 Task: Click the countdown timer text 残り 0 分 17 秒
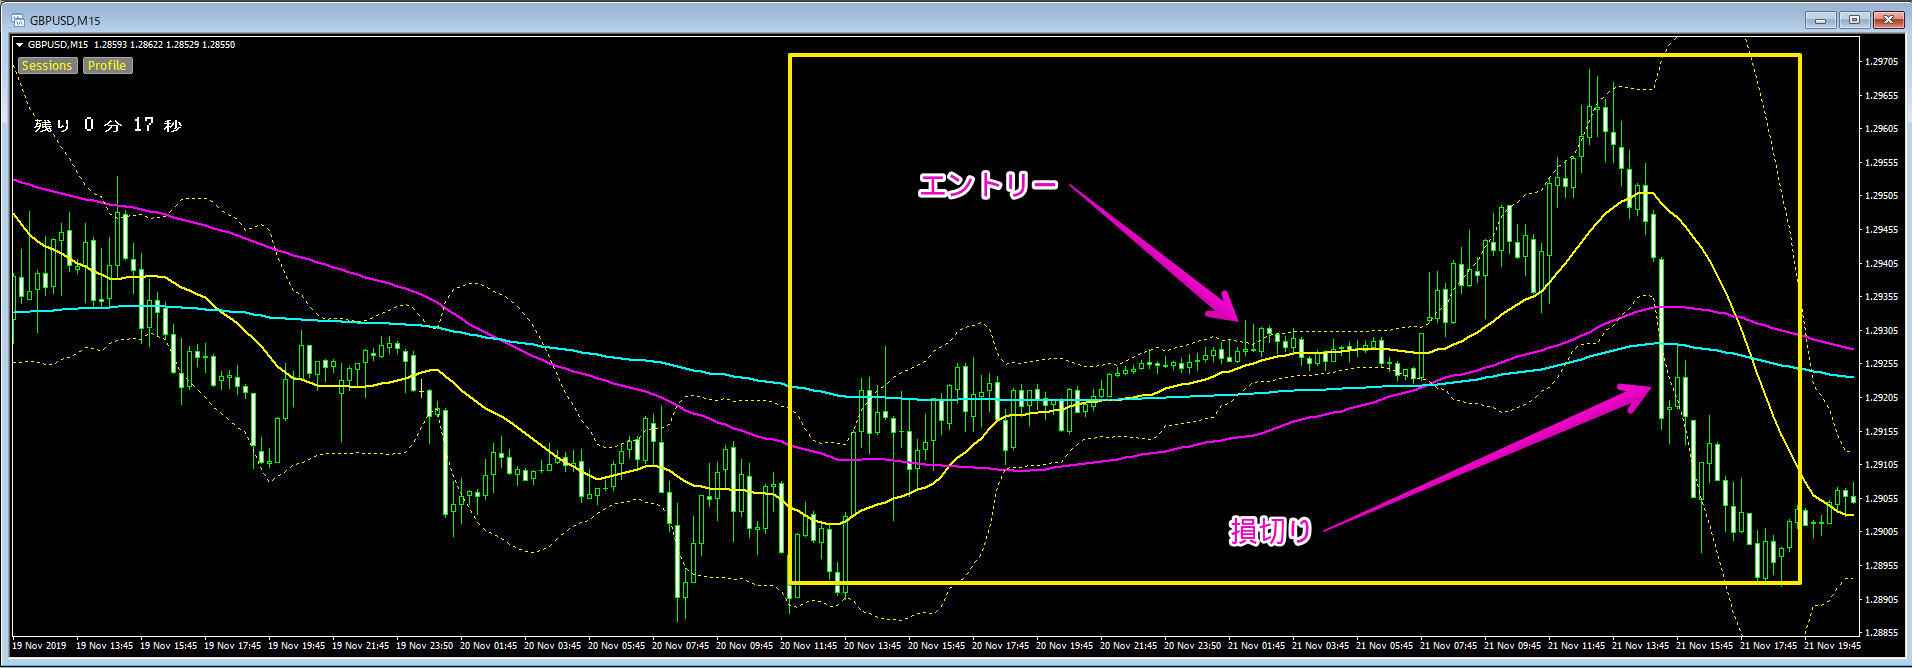(x=108, y=125)
